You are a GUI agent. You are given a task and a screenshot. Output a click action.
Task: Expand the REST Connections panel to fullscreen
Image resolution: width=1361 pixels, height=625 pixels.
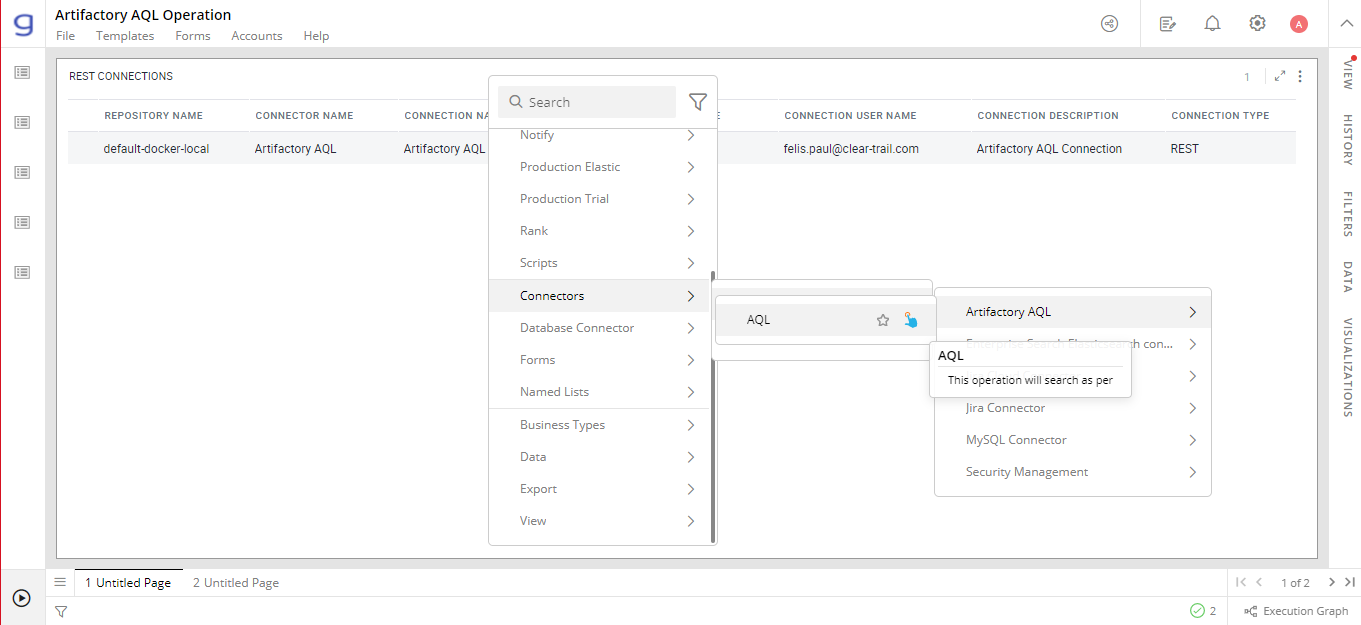click(x=1279, y=76)
